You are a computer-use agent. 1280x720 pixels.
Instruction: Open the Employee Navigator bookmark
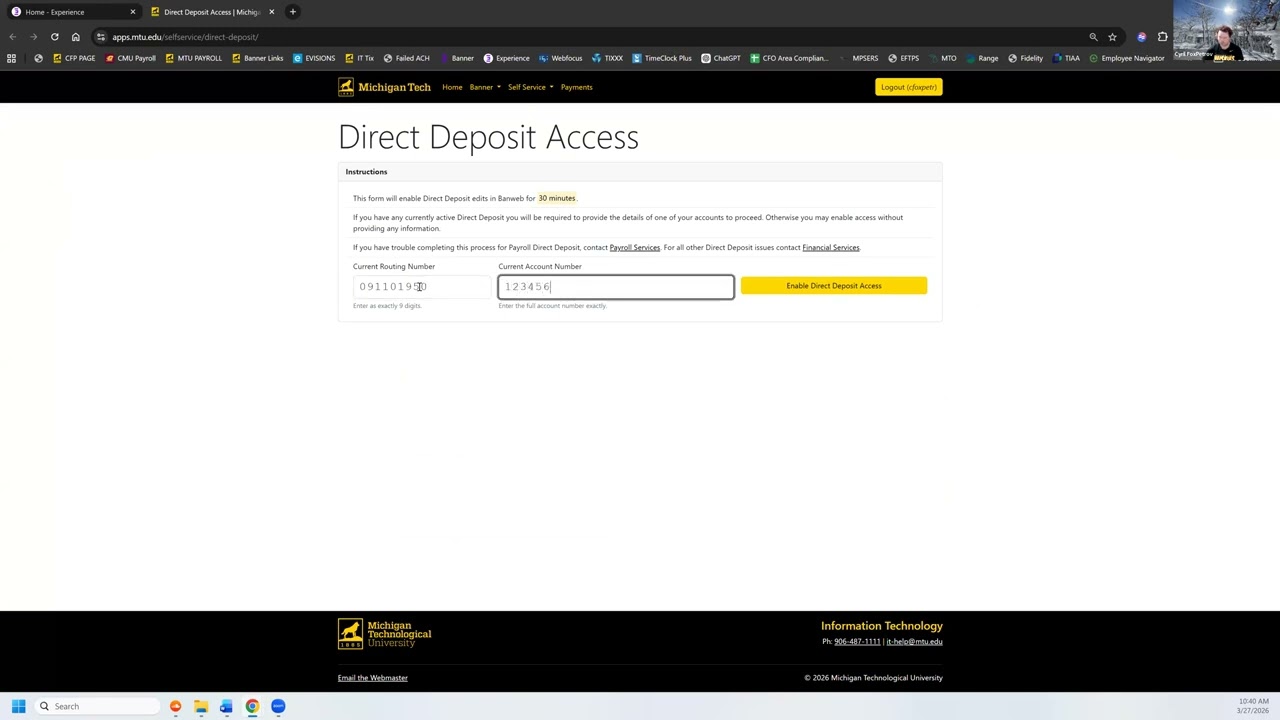coord(1127,58)
